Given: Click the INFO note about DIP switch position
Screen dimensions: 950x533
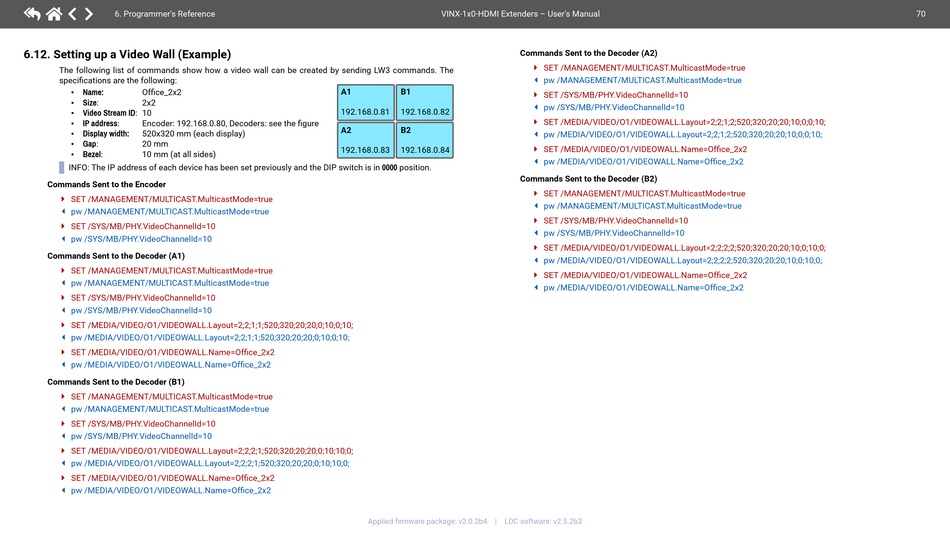Looking at the screenshot, I should (250, 168).
